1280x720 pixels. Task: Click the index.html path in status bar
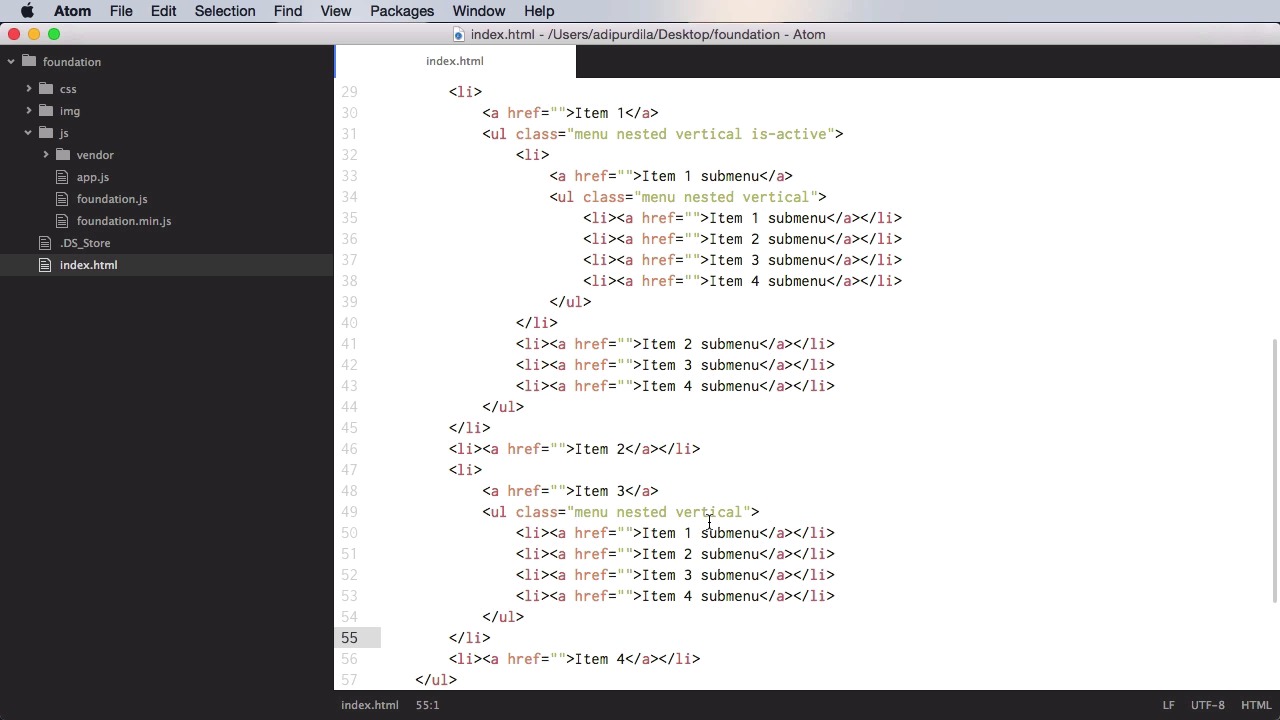(x=370, y=705)
